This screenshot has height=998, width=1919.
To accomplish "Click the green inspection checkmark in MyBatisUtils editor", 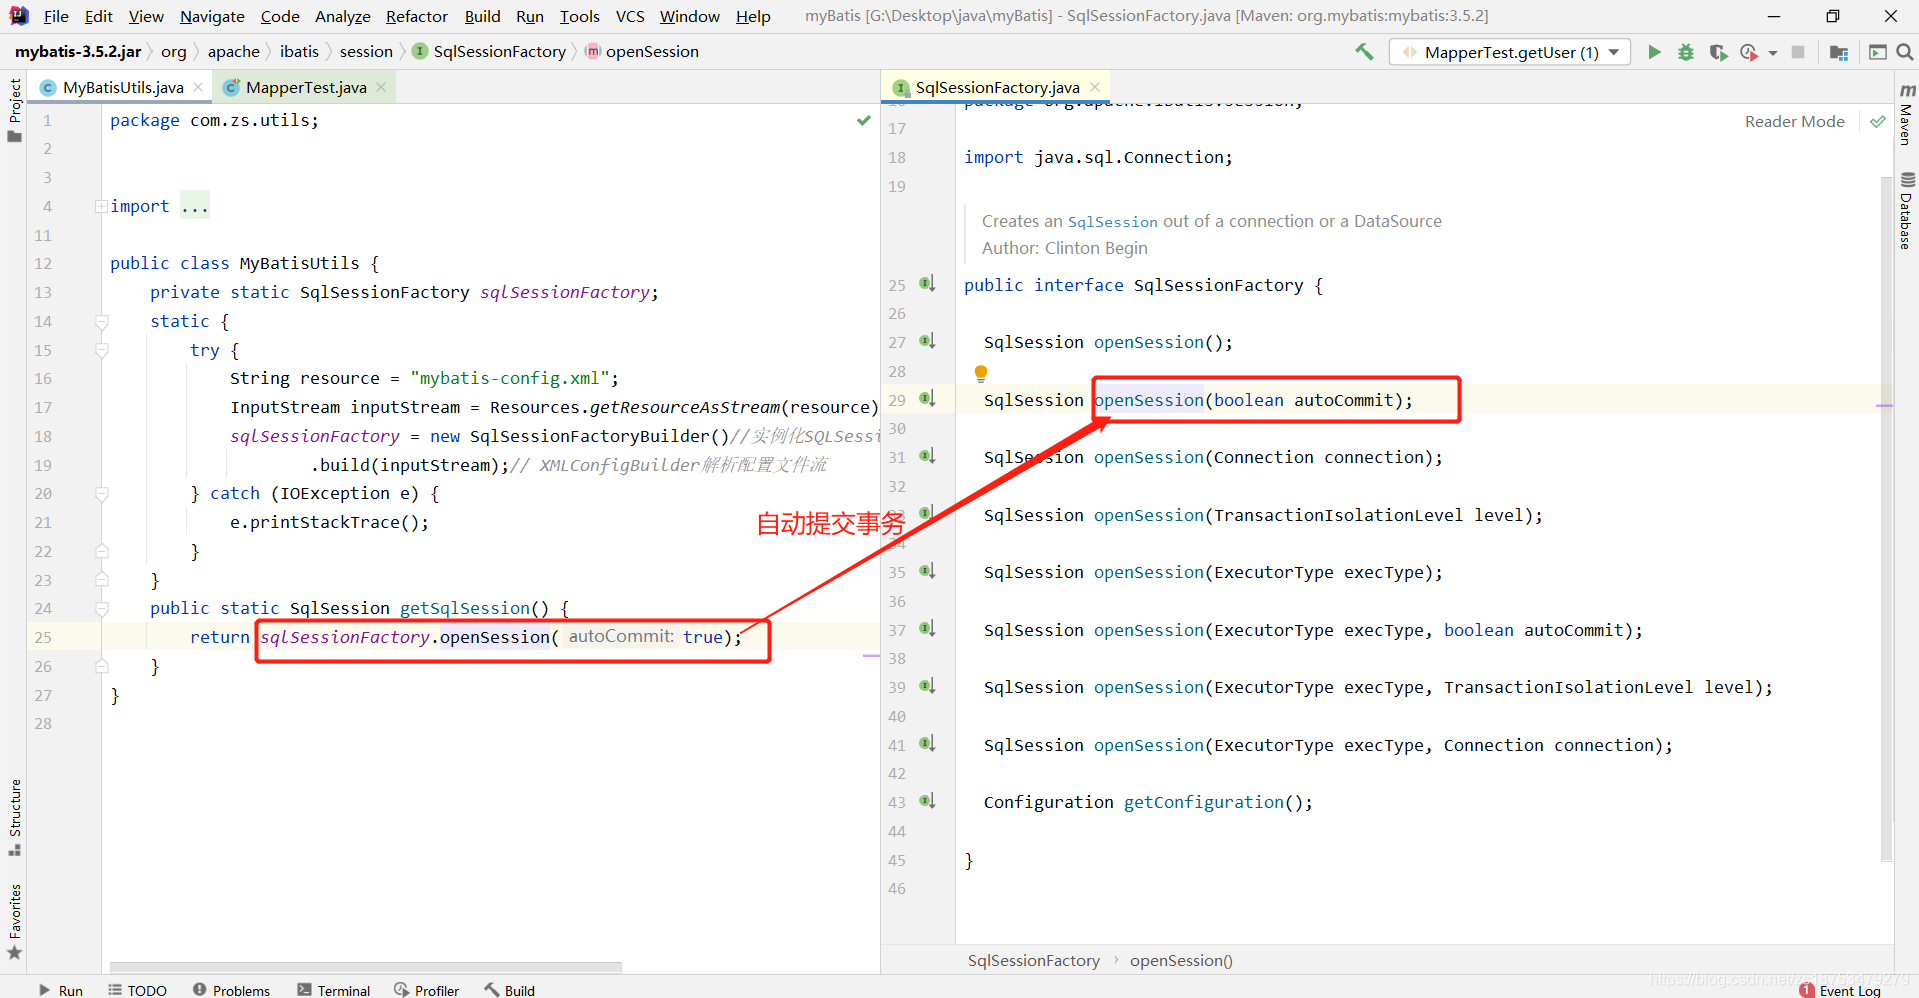I will (864, 121).
